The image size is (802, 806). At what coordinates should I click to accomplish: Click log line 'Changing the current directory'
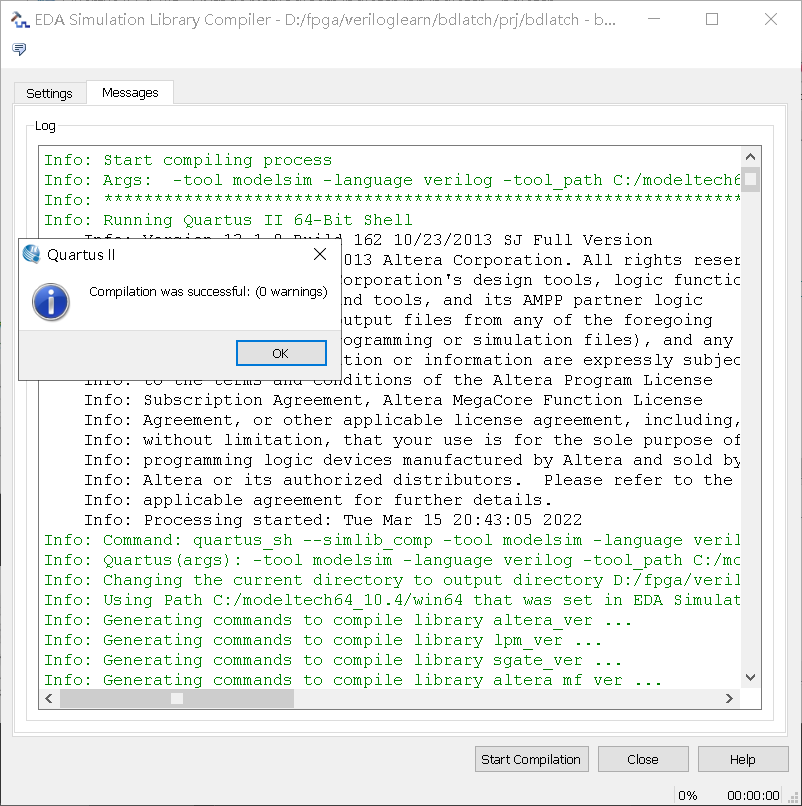click(x=392, y=580)
